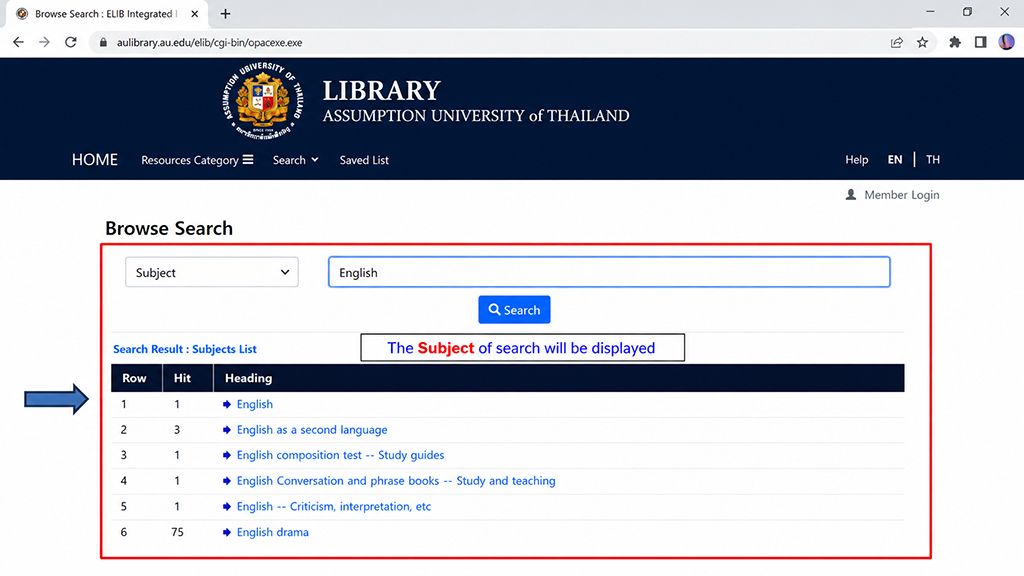Open the Chrome profile avatar
This screenshot has width=1024, height=576.
(1006, 42)
